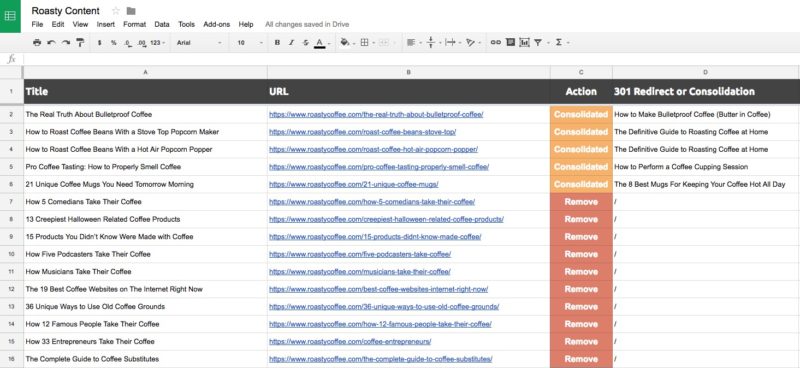Click the insert comment icon
800x368 pixels.
pyautogui.click(x=510, y=43)
